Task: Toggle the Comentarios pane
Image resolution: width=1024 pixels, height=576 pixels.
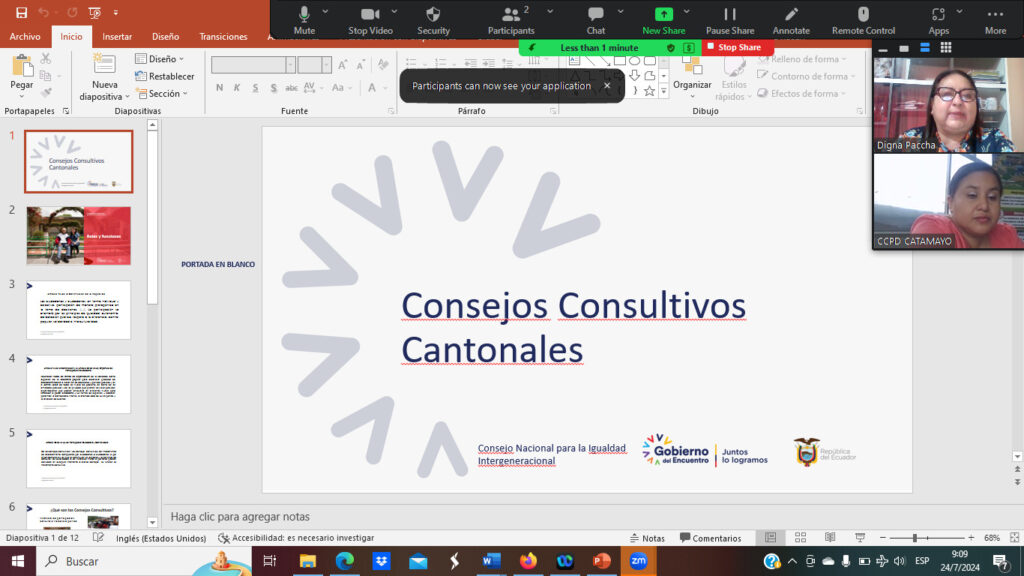Action: click(711, 537)
